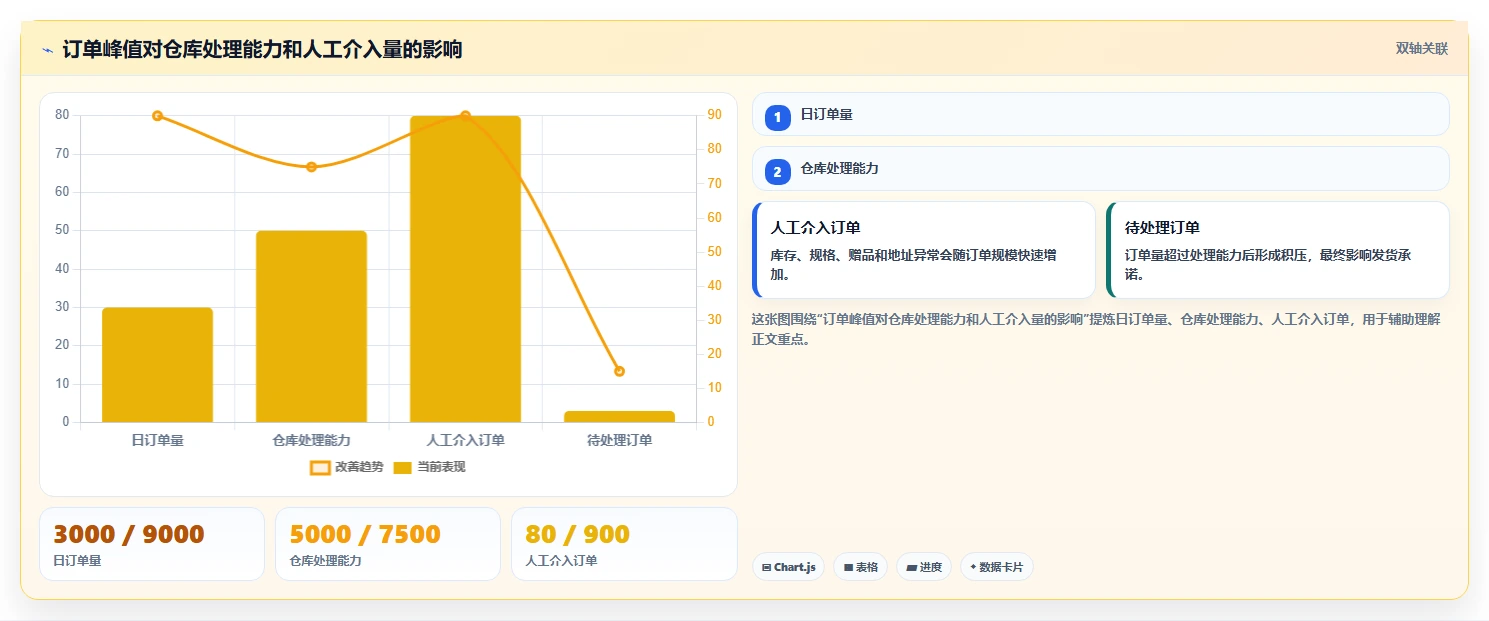Click the 表格 tag
Screen dimensions: 1489x621
(860, 567)
